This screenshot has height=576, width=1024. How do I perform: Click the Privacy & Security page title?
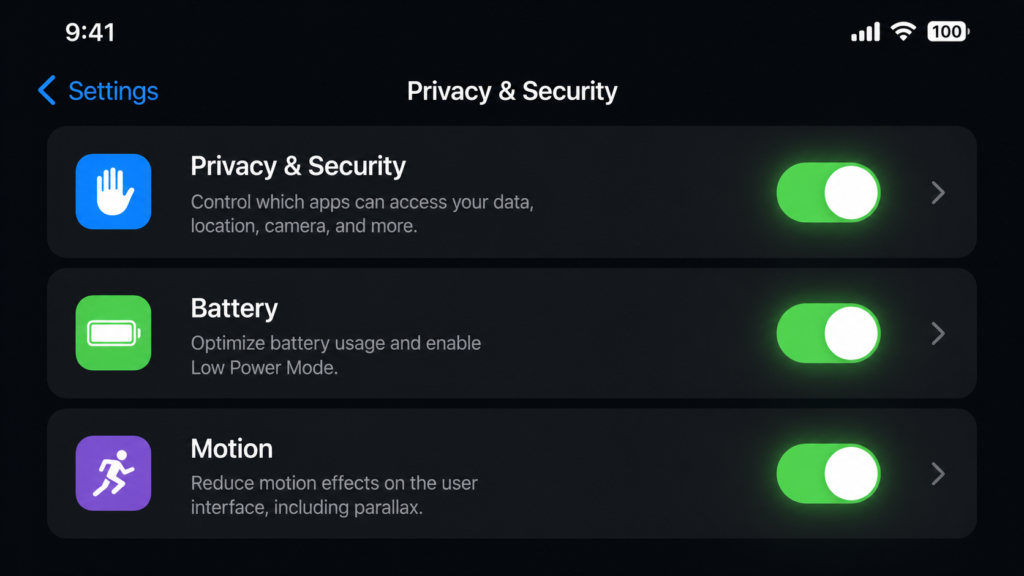point(512,91)
